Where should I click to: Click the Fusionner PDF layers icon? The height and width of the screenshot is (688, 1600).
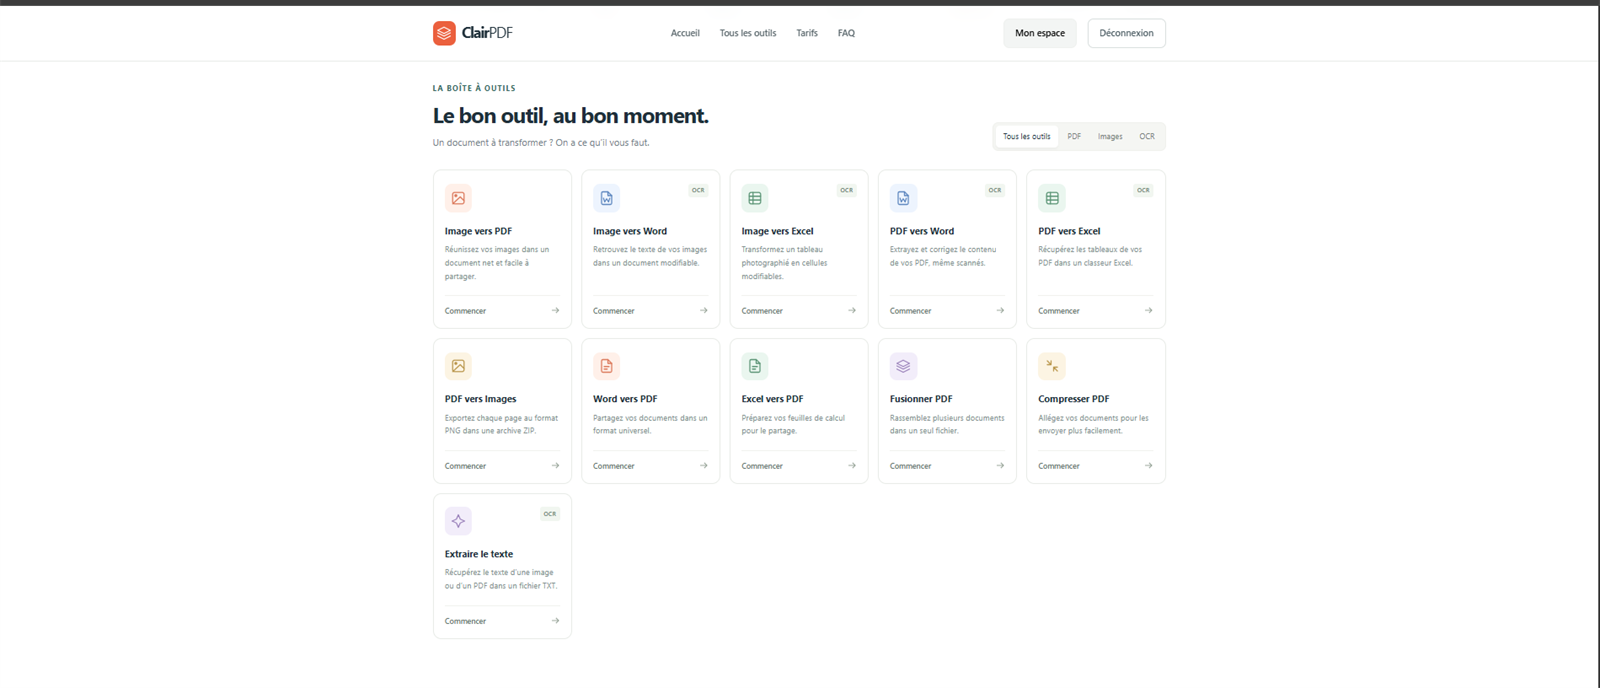click(x=903, y=366)
